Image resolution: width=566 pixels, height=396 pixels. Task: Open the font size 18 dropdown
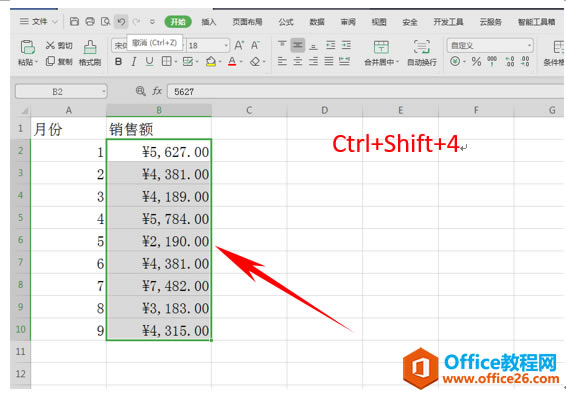226,45
